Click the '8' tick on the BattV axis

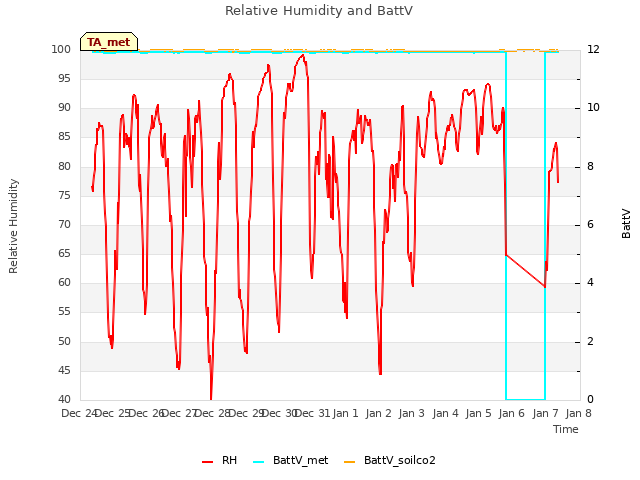pos(590,167)
